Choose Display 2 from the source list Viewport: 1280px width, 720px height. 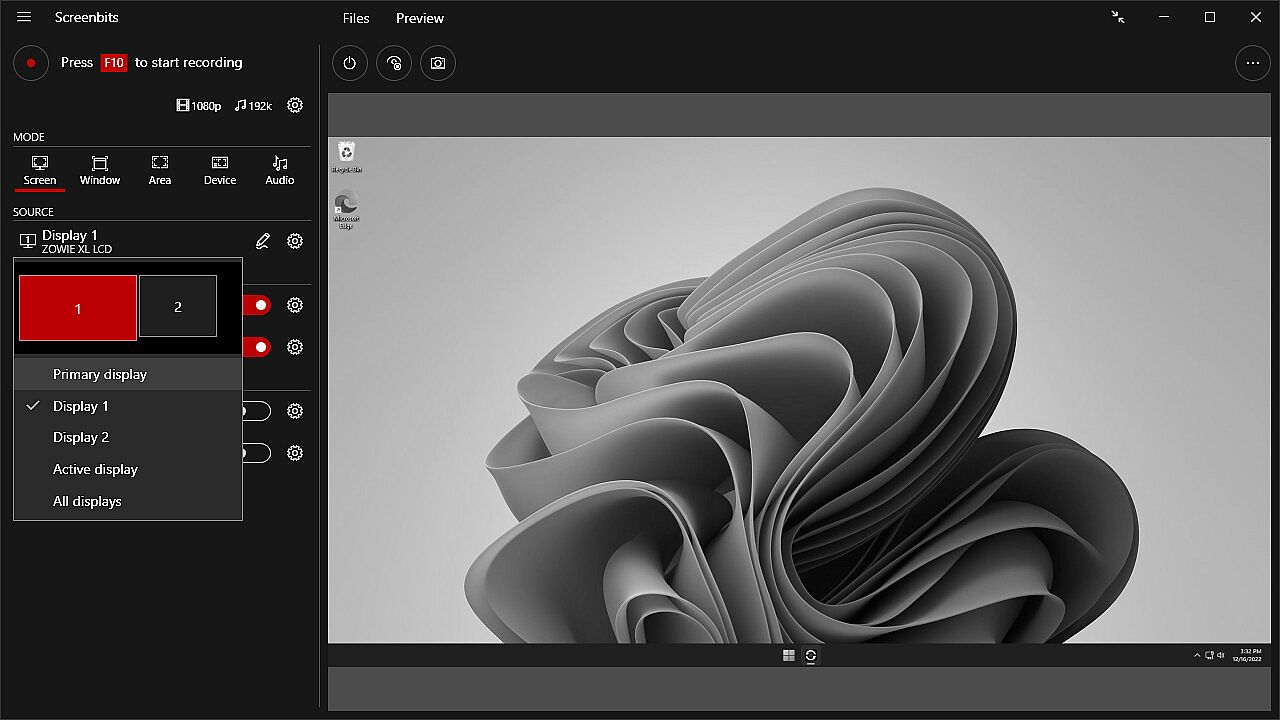point(81,437)
